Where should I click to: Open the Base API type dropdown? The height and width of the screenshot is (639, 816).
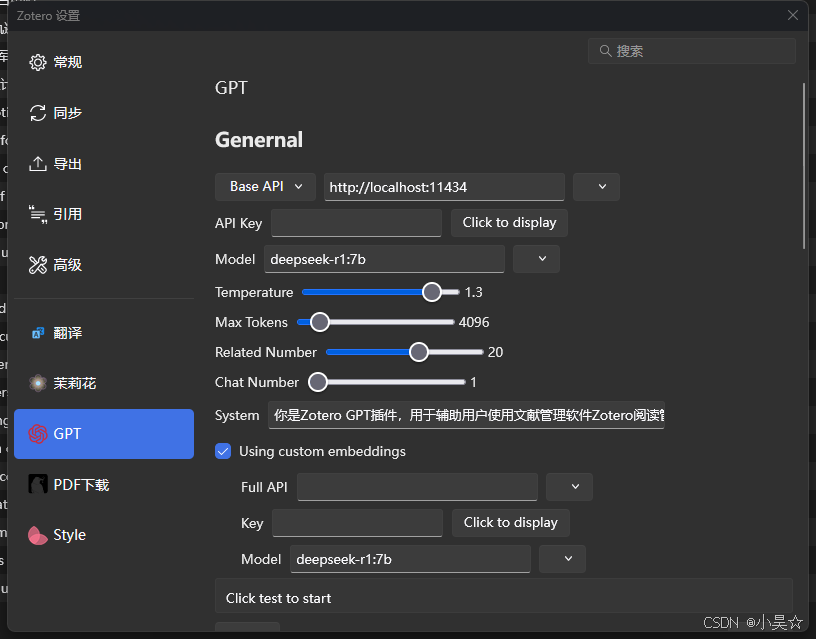[265, 187]
